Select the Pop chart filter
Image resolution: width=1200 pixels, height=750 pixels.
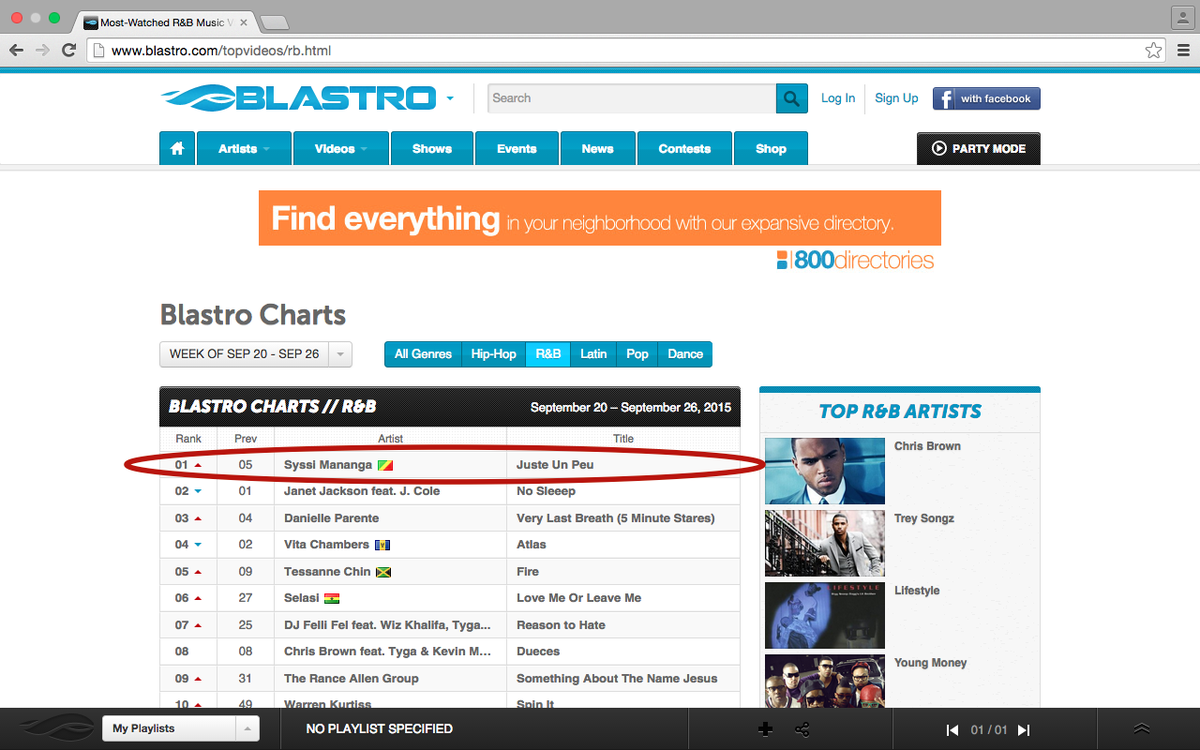[637, 354]
